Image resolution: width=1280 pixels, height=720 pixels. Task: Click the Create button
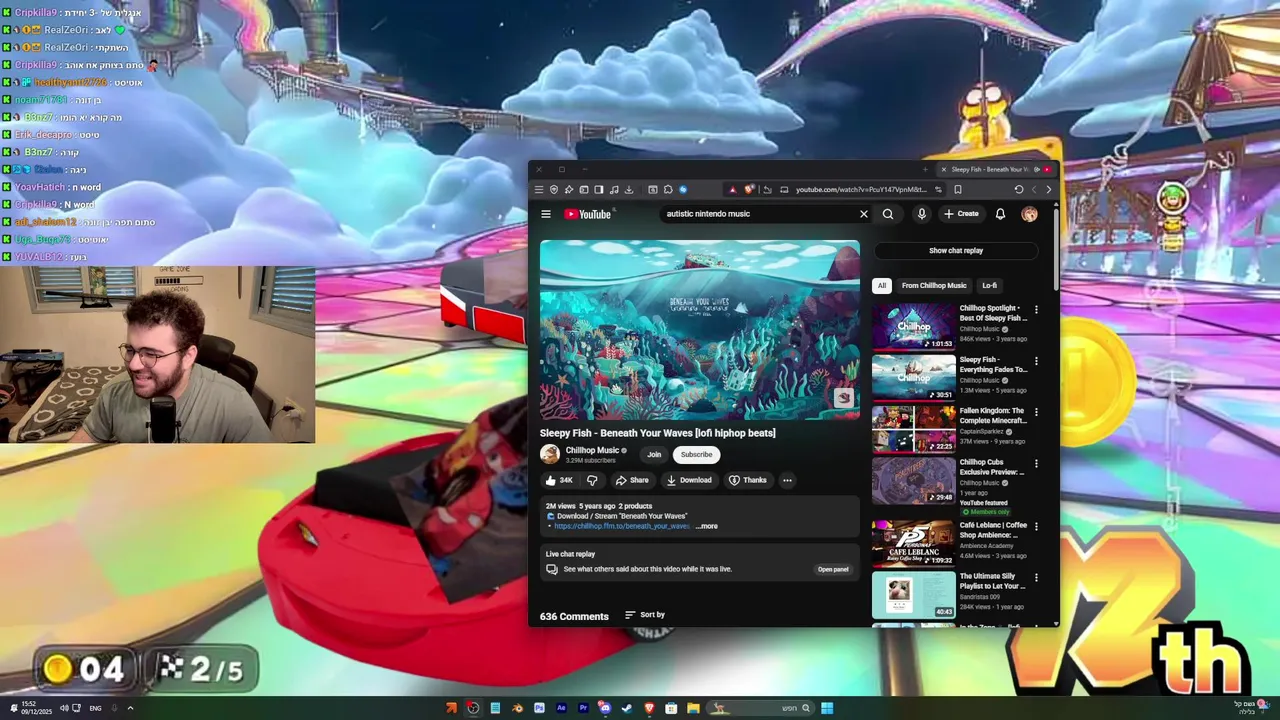962,214
